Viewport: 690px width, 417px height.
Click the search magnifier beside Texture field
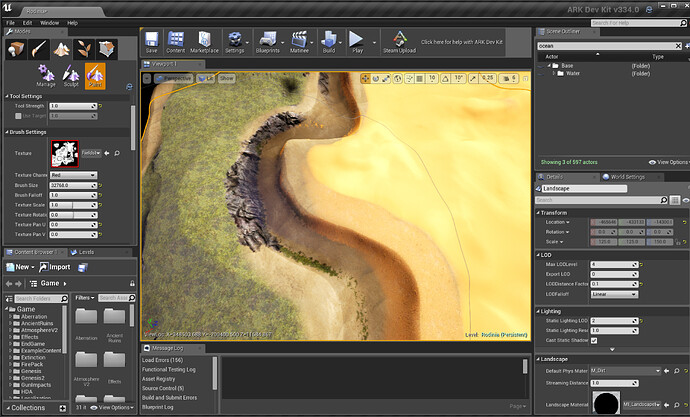[x=117, y=153]
